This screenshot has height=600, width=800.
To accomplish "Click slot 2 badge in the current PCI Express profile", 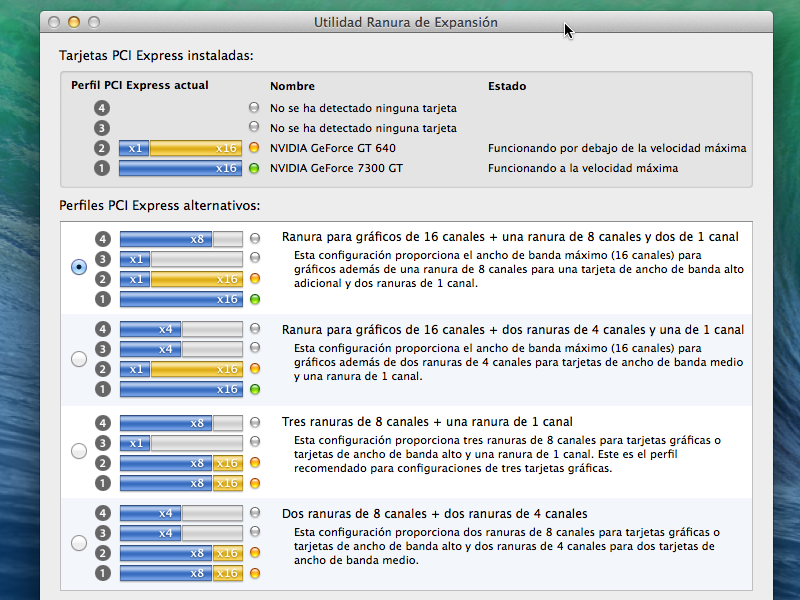I will pos(102,148).
